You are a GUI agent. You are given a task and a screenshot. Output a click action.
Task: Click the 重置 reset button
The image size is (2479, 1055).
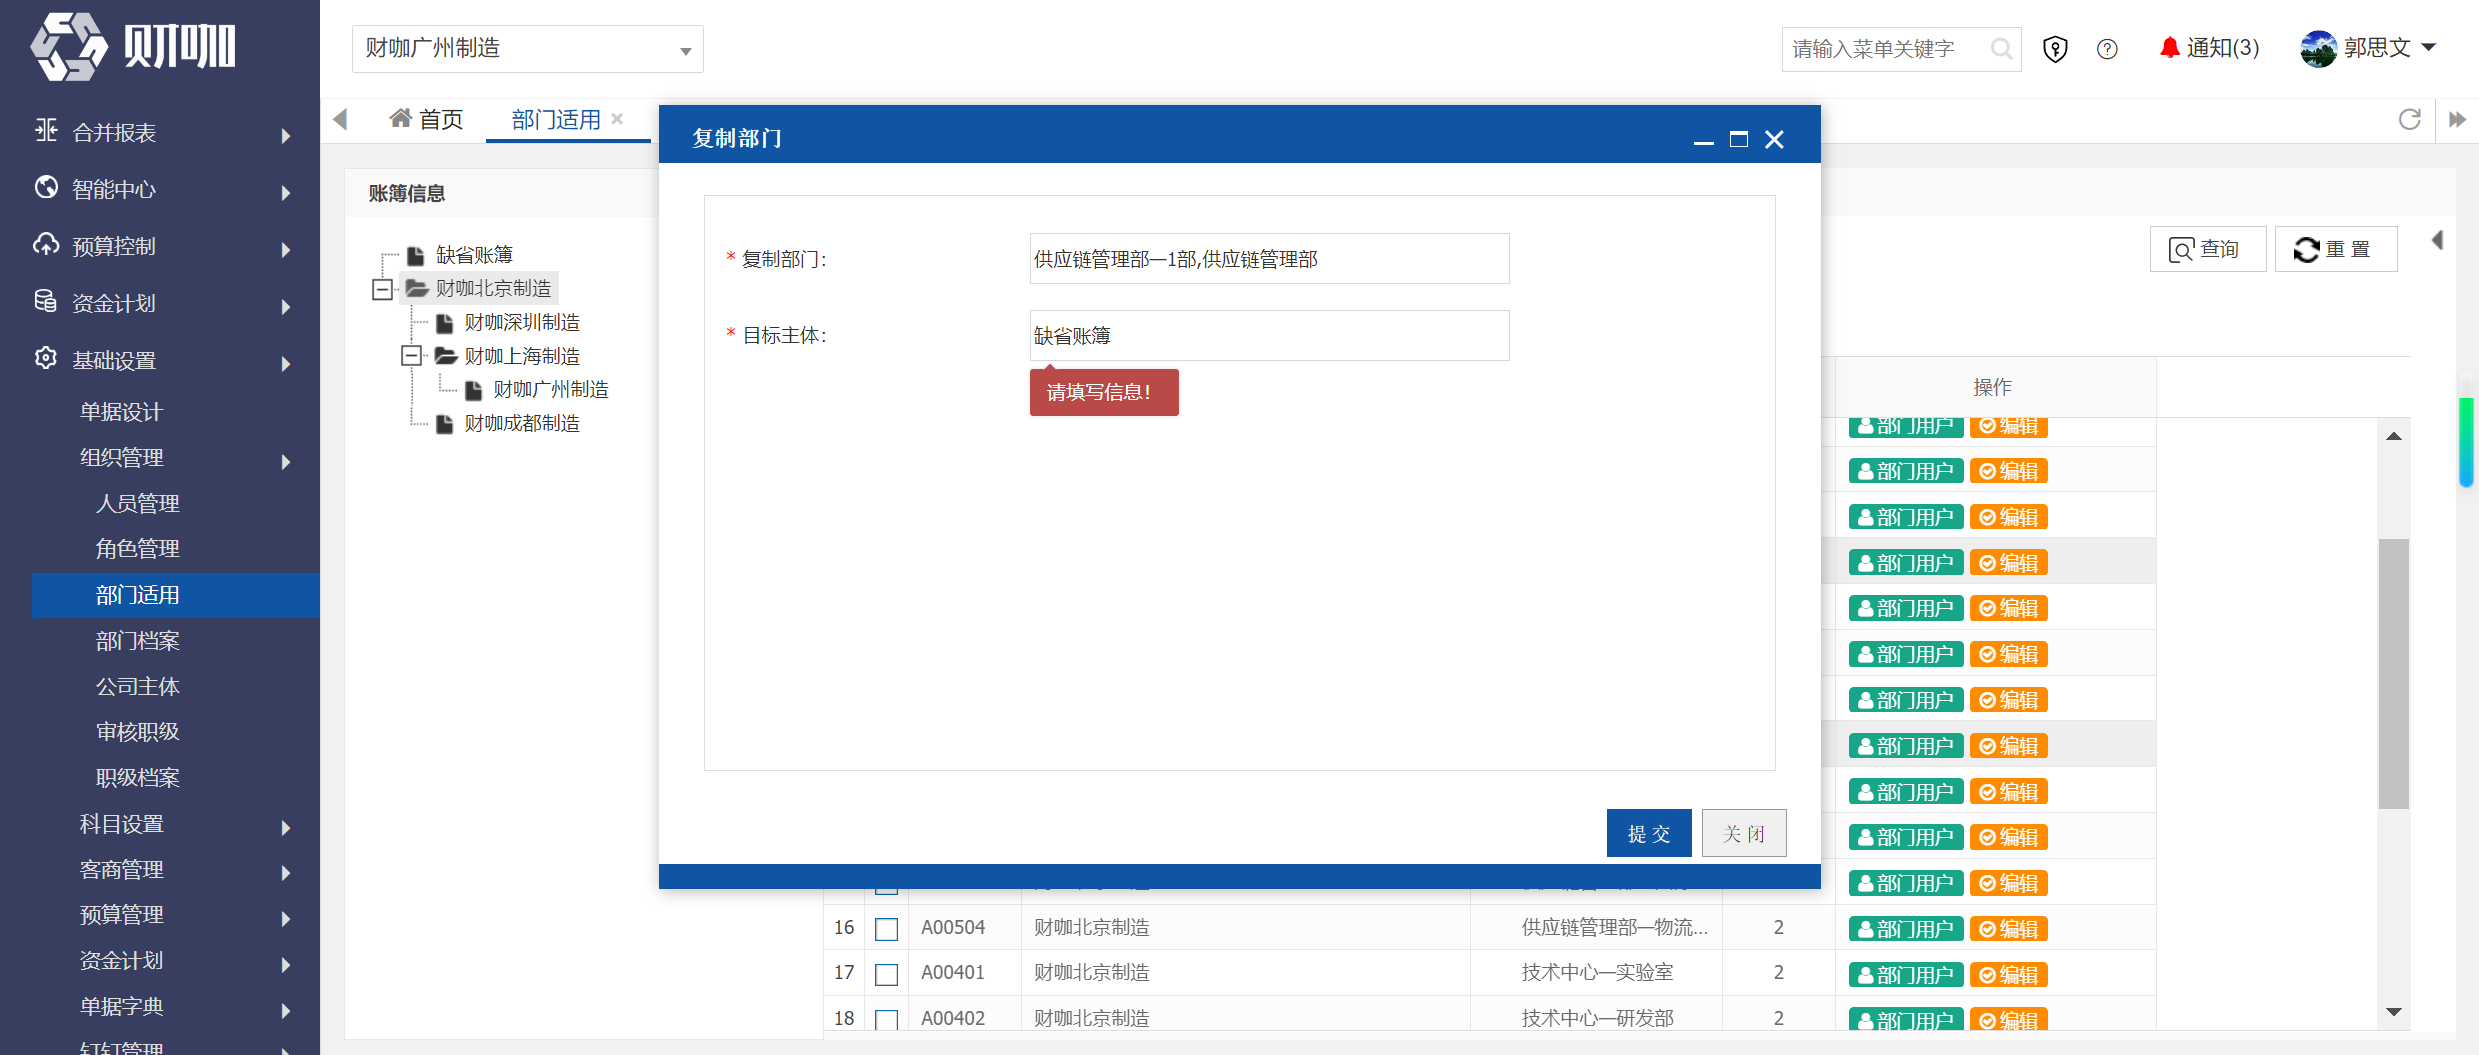pos(2336,249)
